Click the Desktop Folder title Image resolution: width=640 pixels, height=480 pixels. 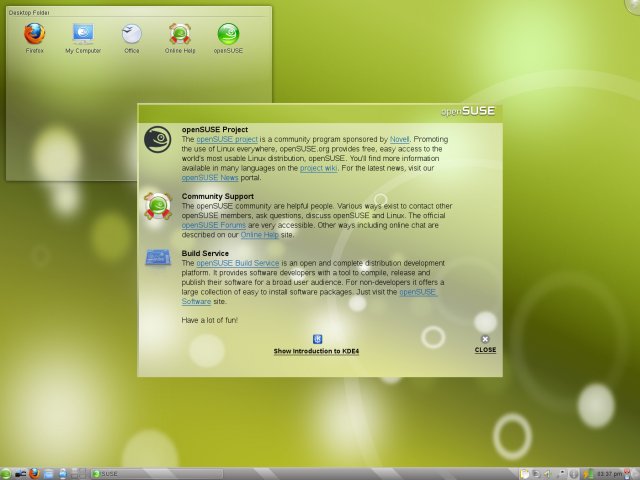29,13
